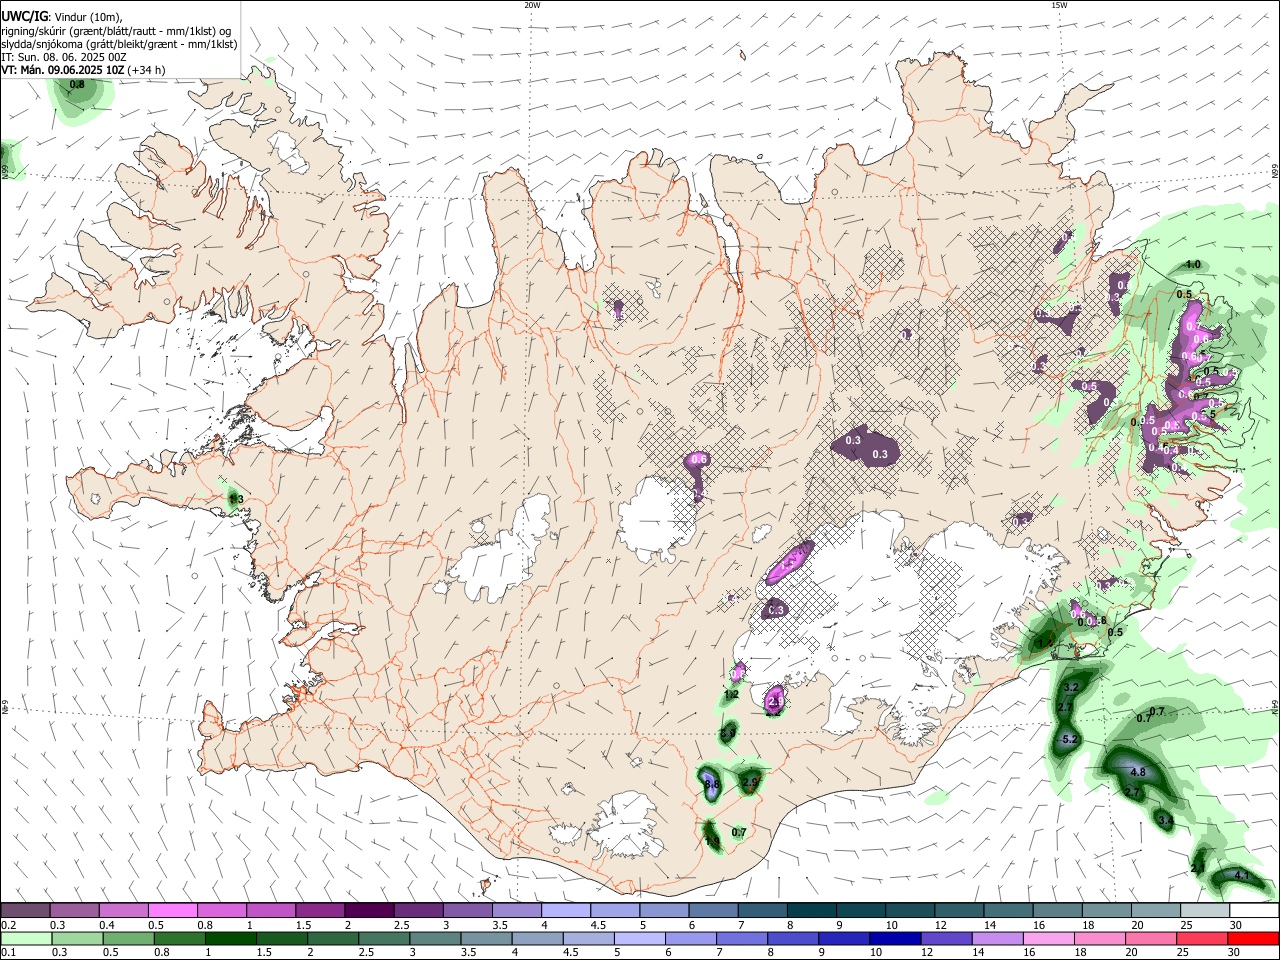Click the white swatch after 30 in the snow legend
Image resolution: width=1280 pixels, height=960 pixels.
point(1255,910)
